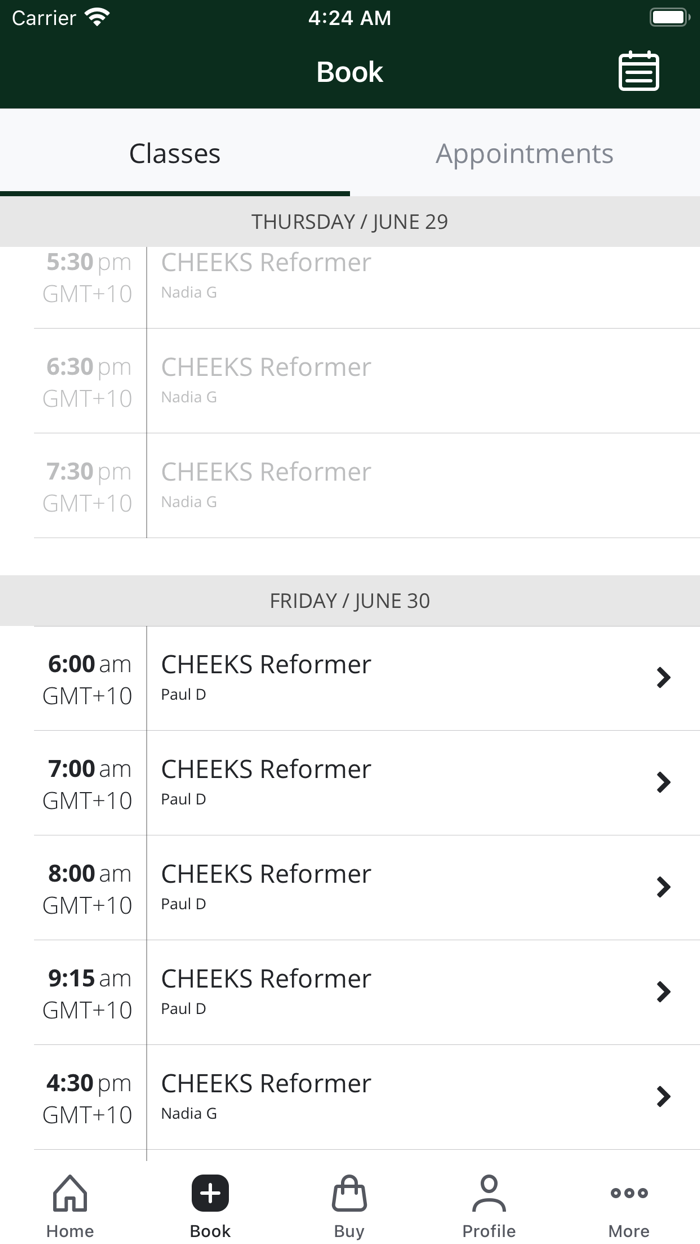The height and width of the screenshot is (1244, 700).
Task: Expand the 6:00 am class chevron
Action: [x=663, y=678]
